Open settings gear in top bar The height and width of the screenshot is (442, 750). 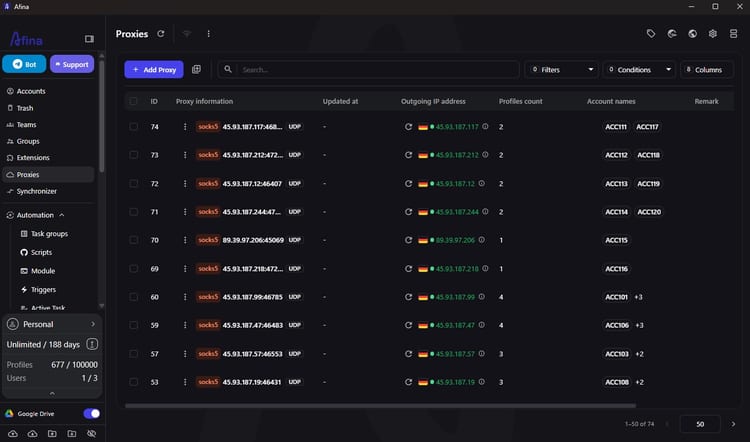[x=713, y=33]
